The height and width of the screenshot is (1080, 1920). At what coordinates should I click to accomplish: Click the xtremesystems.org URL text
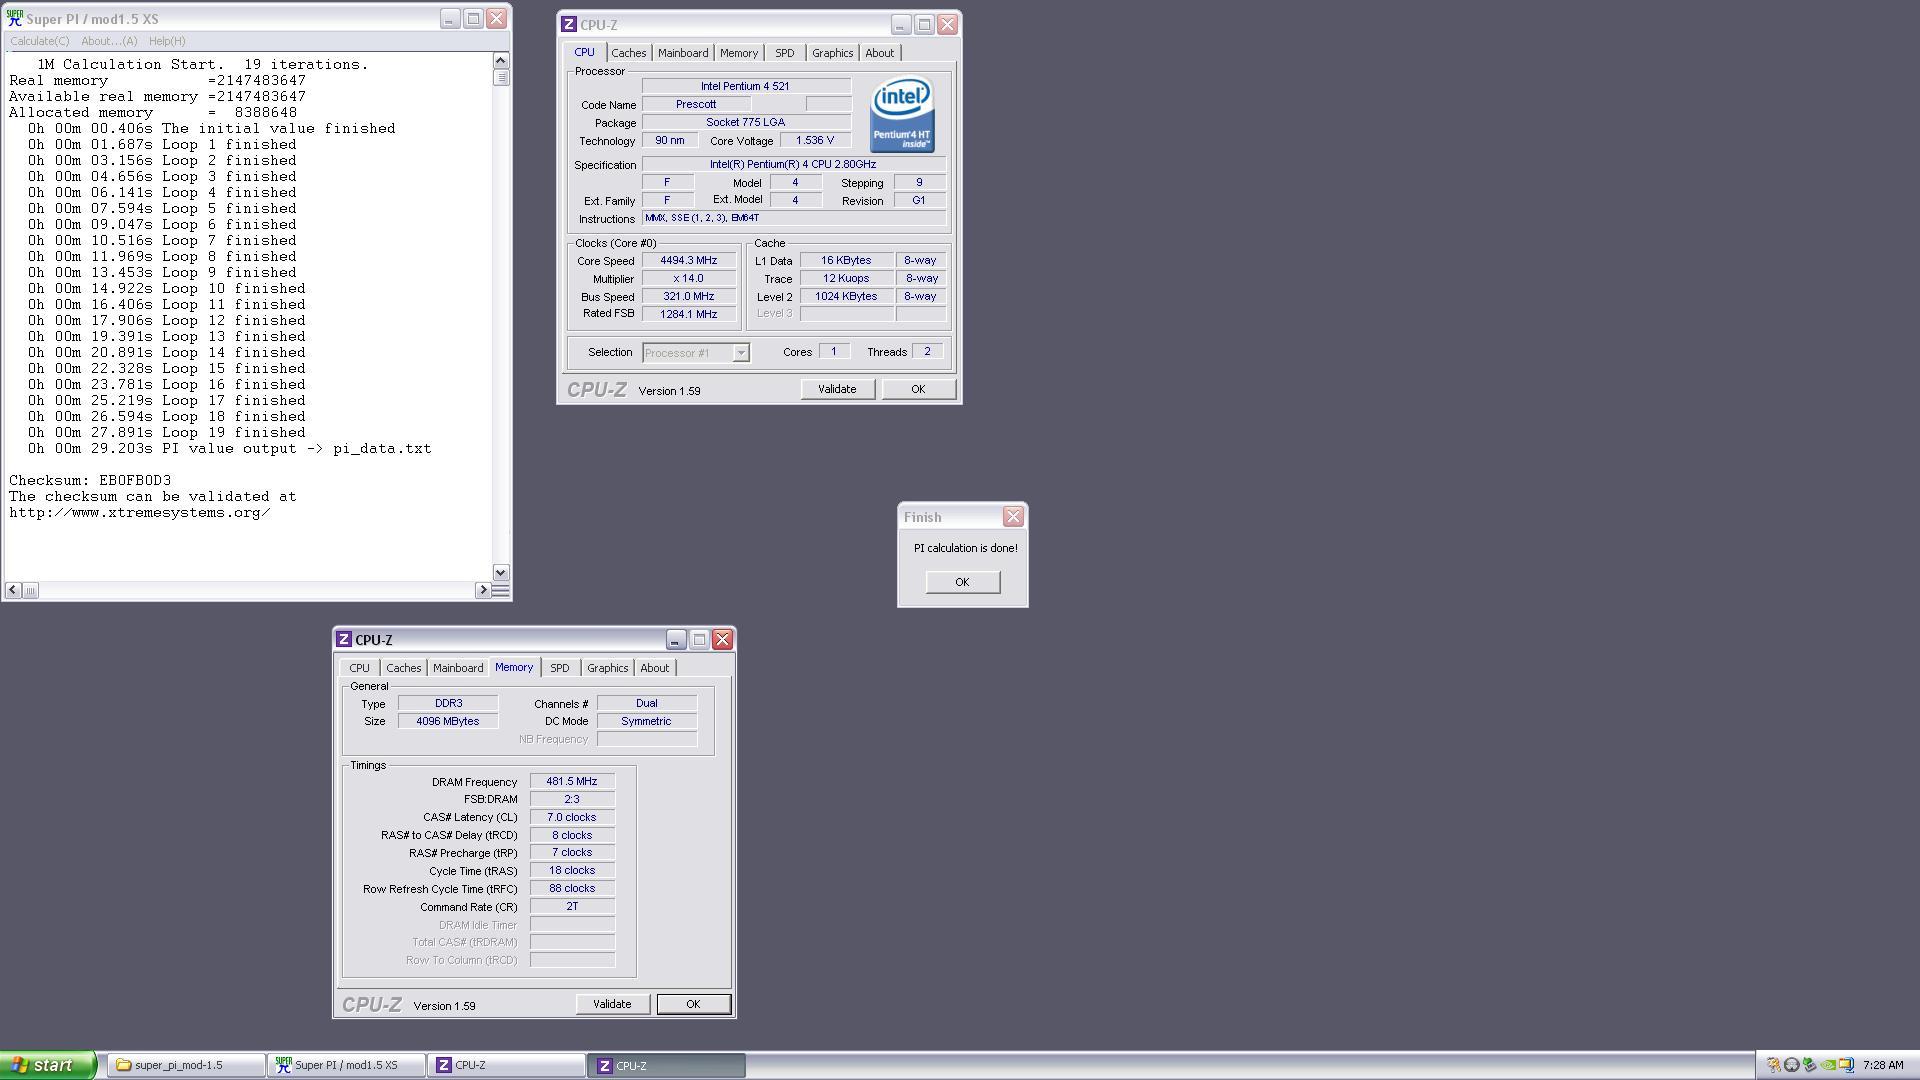pyautogui.click(x=140, y=512)
